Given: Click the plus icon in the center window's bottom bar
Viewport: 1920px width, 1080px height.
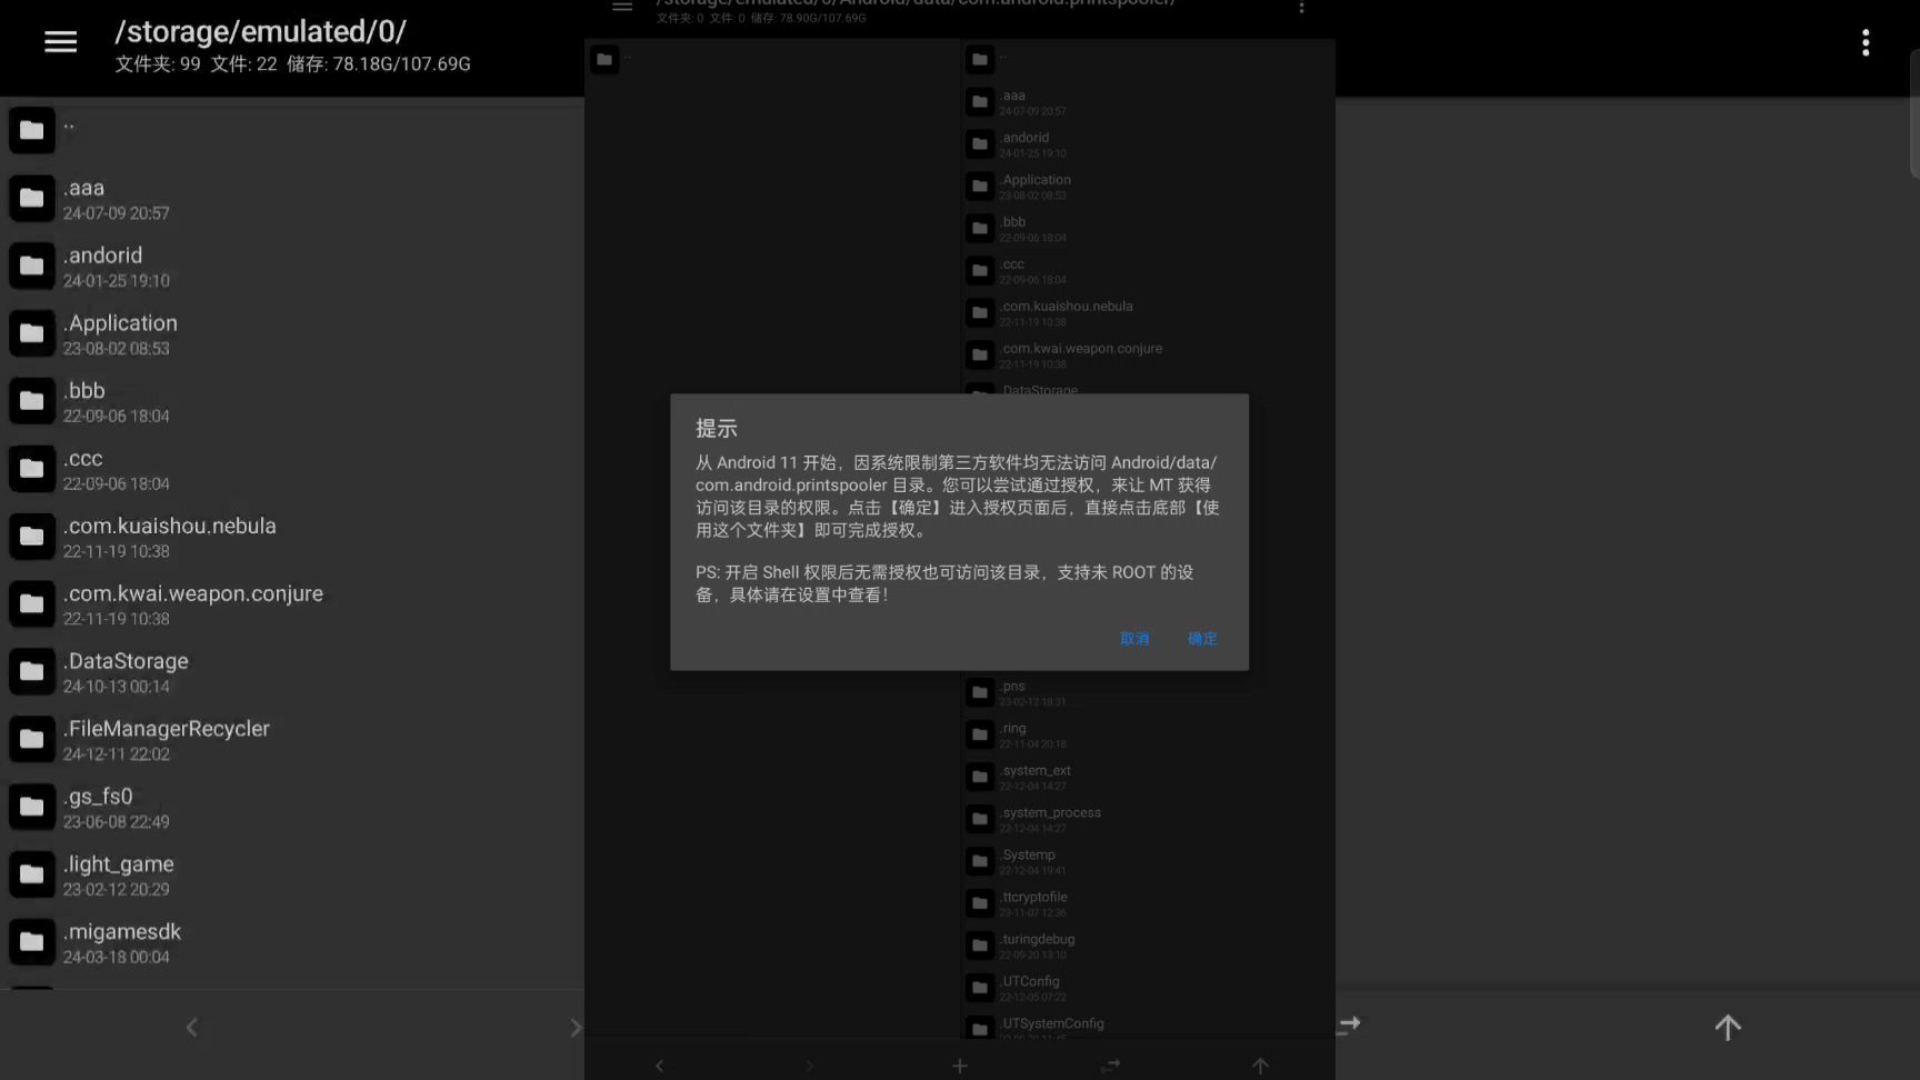Looking at the screenshot, I should click(959, 1066).
